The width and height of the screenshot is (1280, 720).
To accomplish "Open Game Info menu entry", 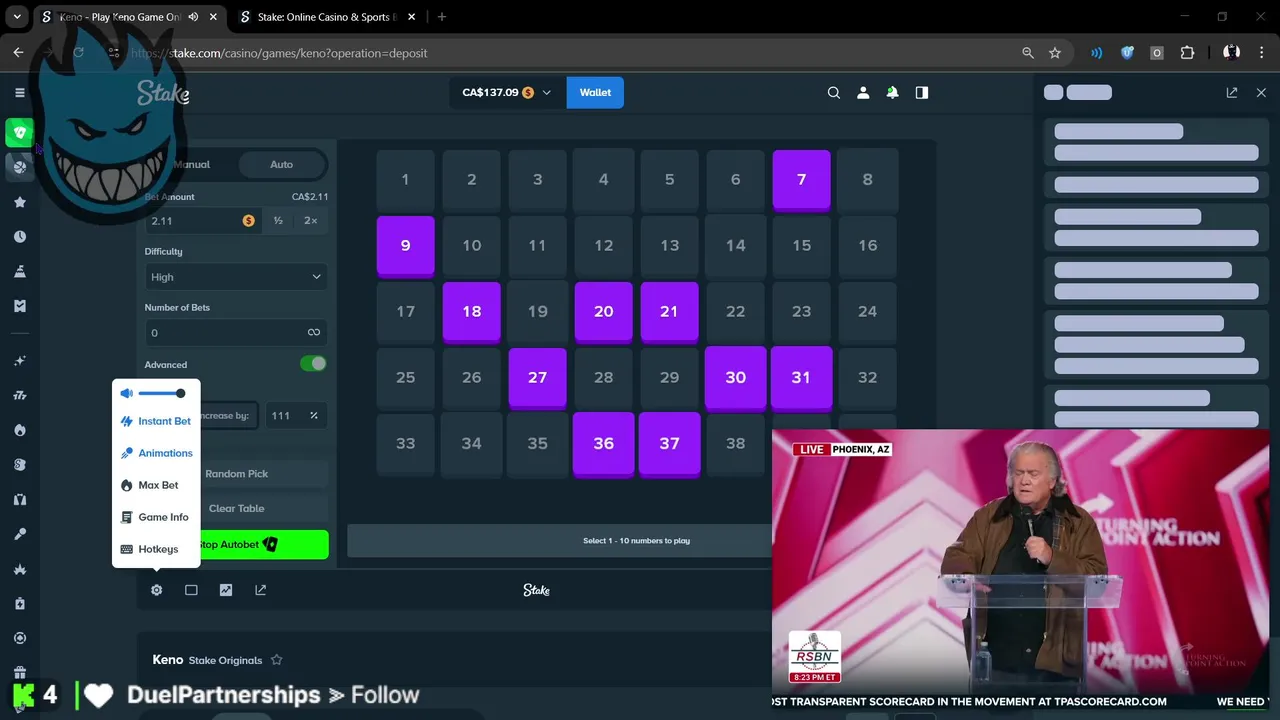I will (156, 517).
